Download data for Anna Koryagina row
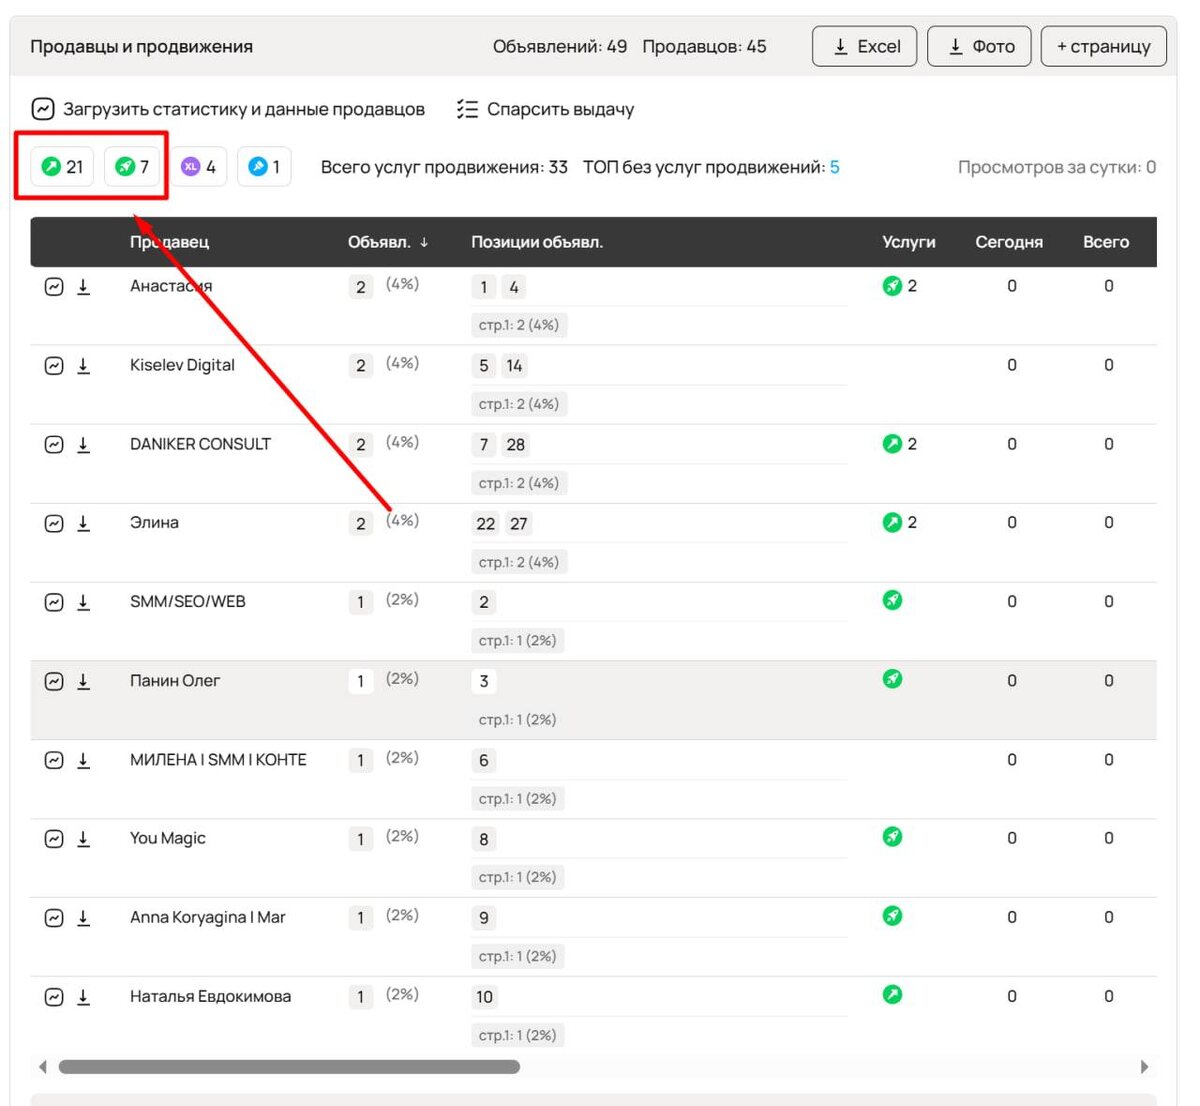Screen dimensions: 1200x1106 (x=83, y=919)
